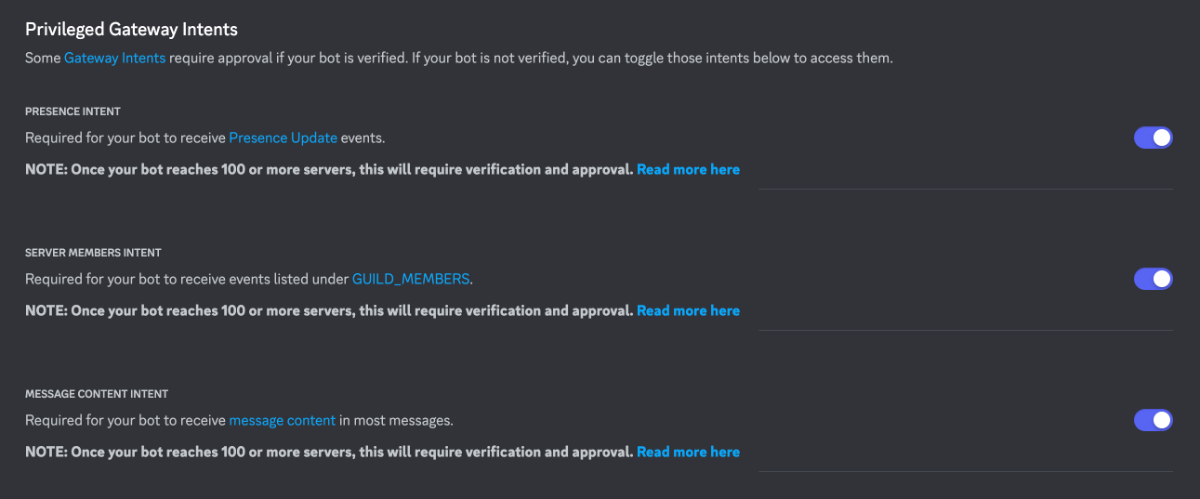Select the SERVER MEMBERS INTENT section label

(x=93, y=253)
